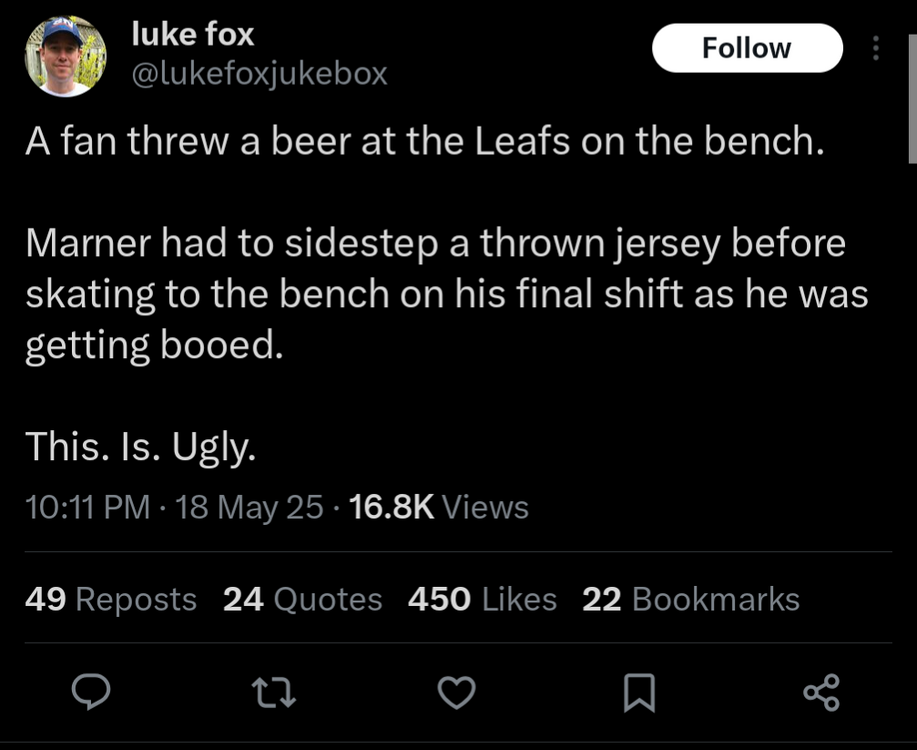Open the 22 Bookmarks count

pyautogui.click(x=690, y=599)
